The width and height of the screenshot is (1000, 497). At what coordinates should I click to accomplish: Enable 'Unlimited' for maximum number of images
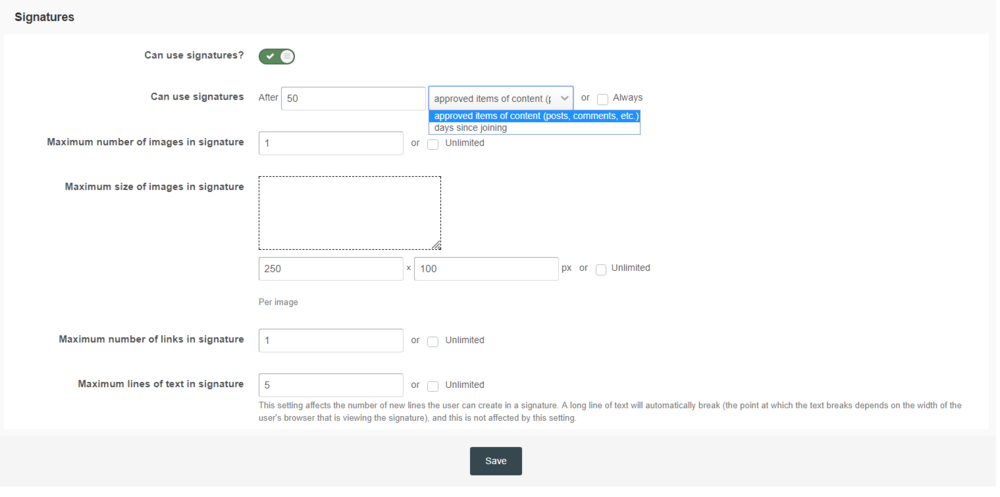[433, 144]
